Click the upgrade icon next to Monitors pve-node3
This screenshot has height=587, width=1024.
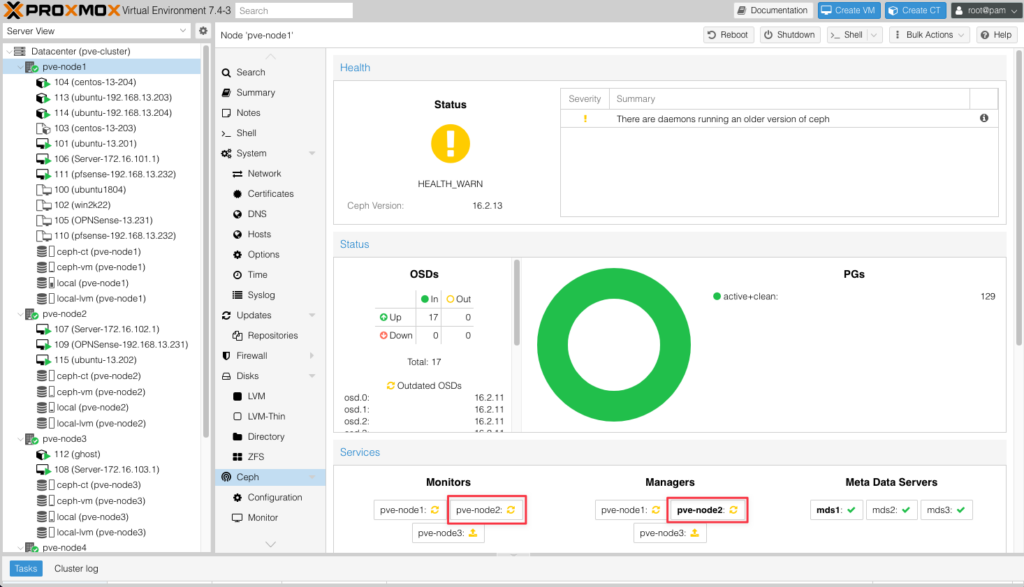(473, 533)
